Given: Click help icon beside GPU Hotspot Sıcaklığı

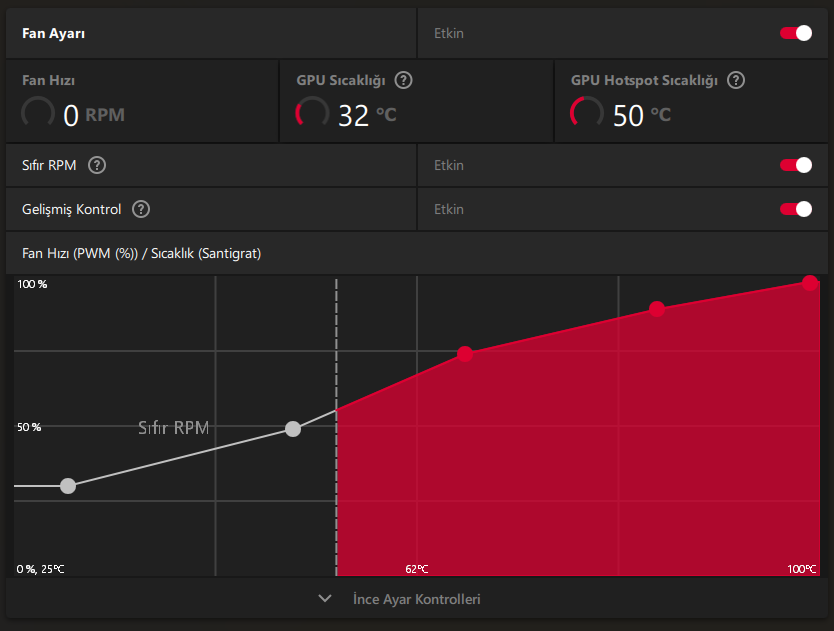Looking at the screenshot, I should tap(736, 80).
